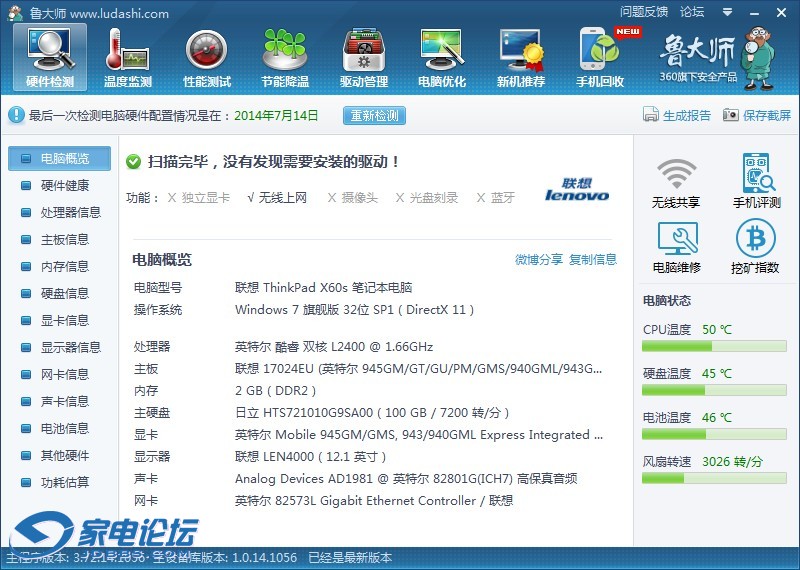Open the 新机推荐 new PC recommendation
800x570 pixels.
point(521,57)
